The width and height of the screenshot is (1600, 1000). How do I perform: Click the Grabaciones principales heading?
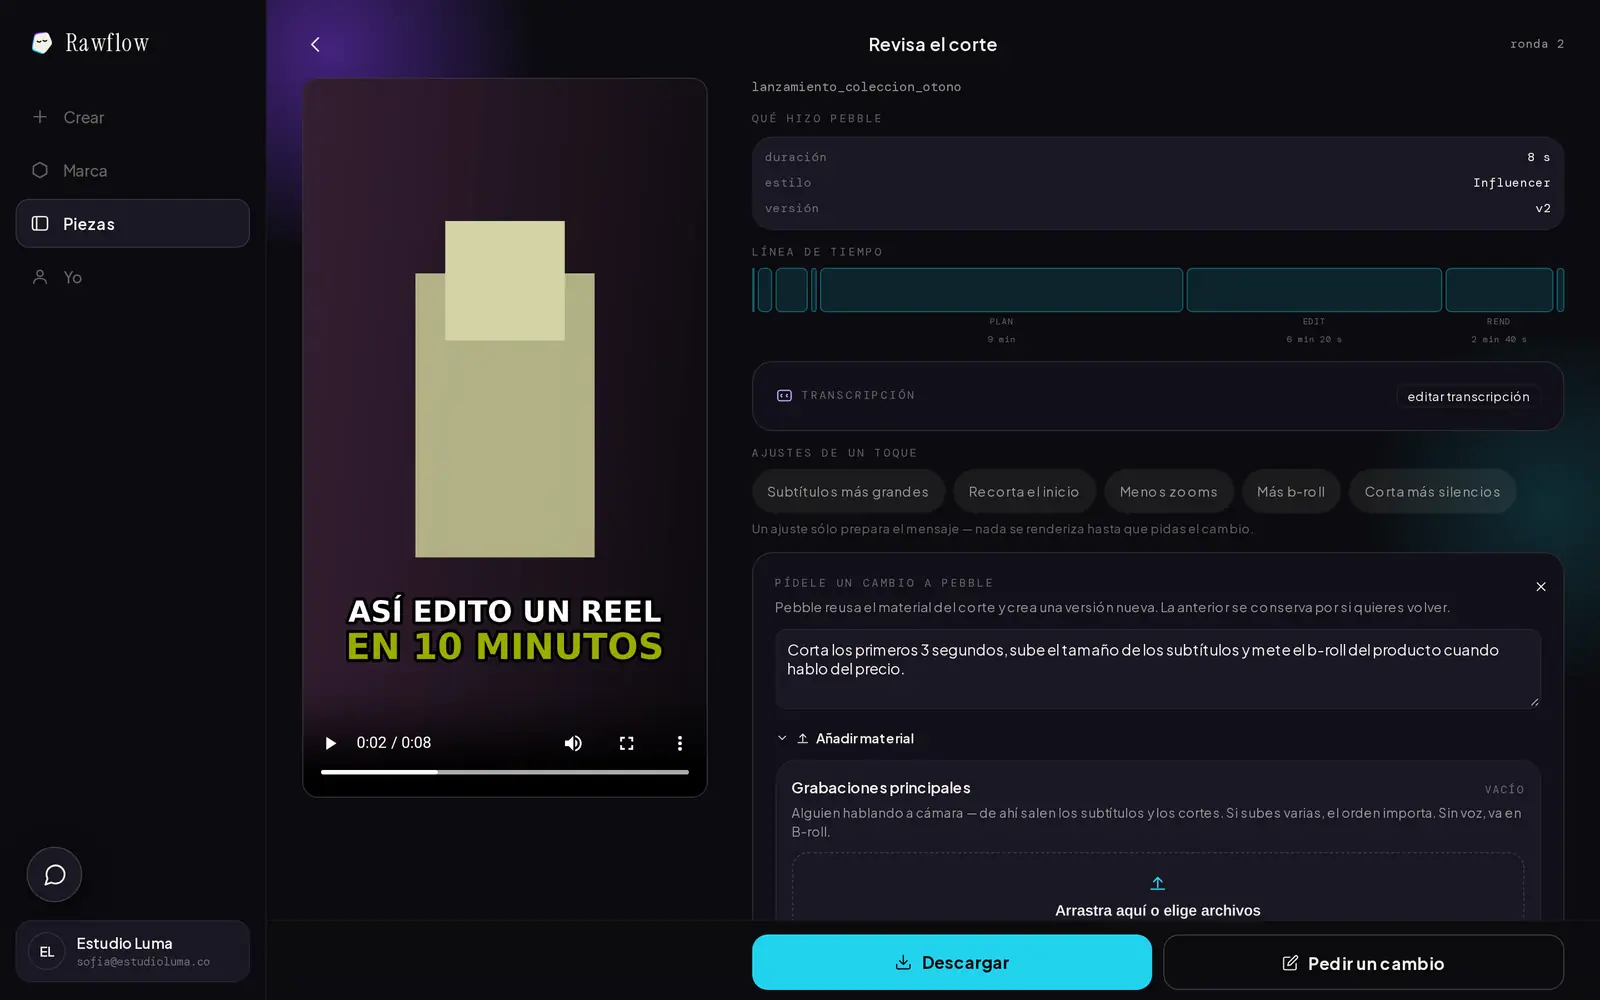881,788
